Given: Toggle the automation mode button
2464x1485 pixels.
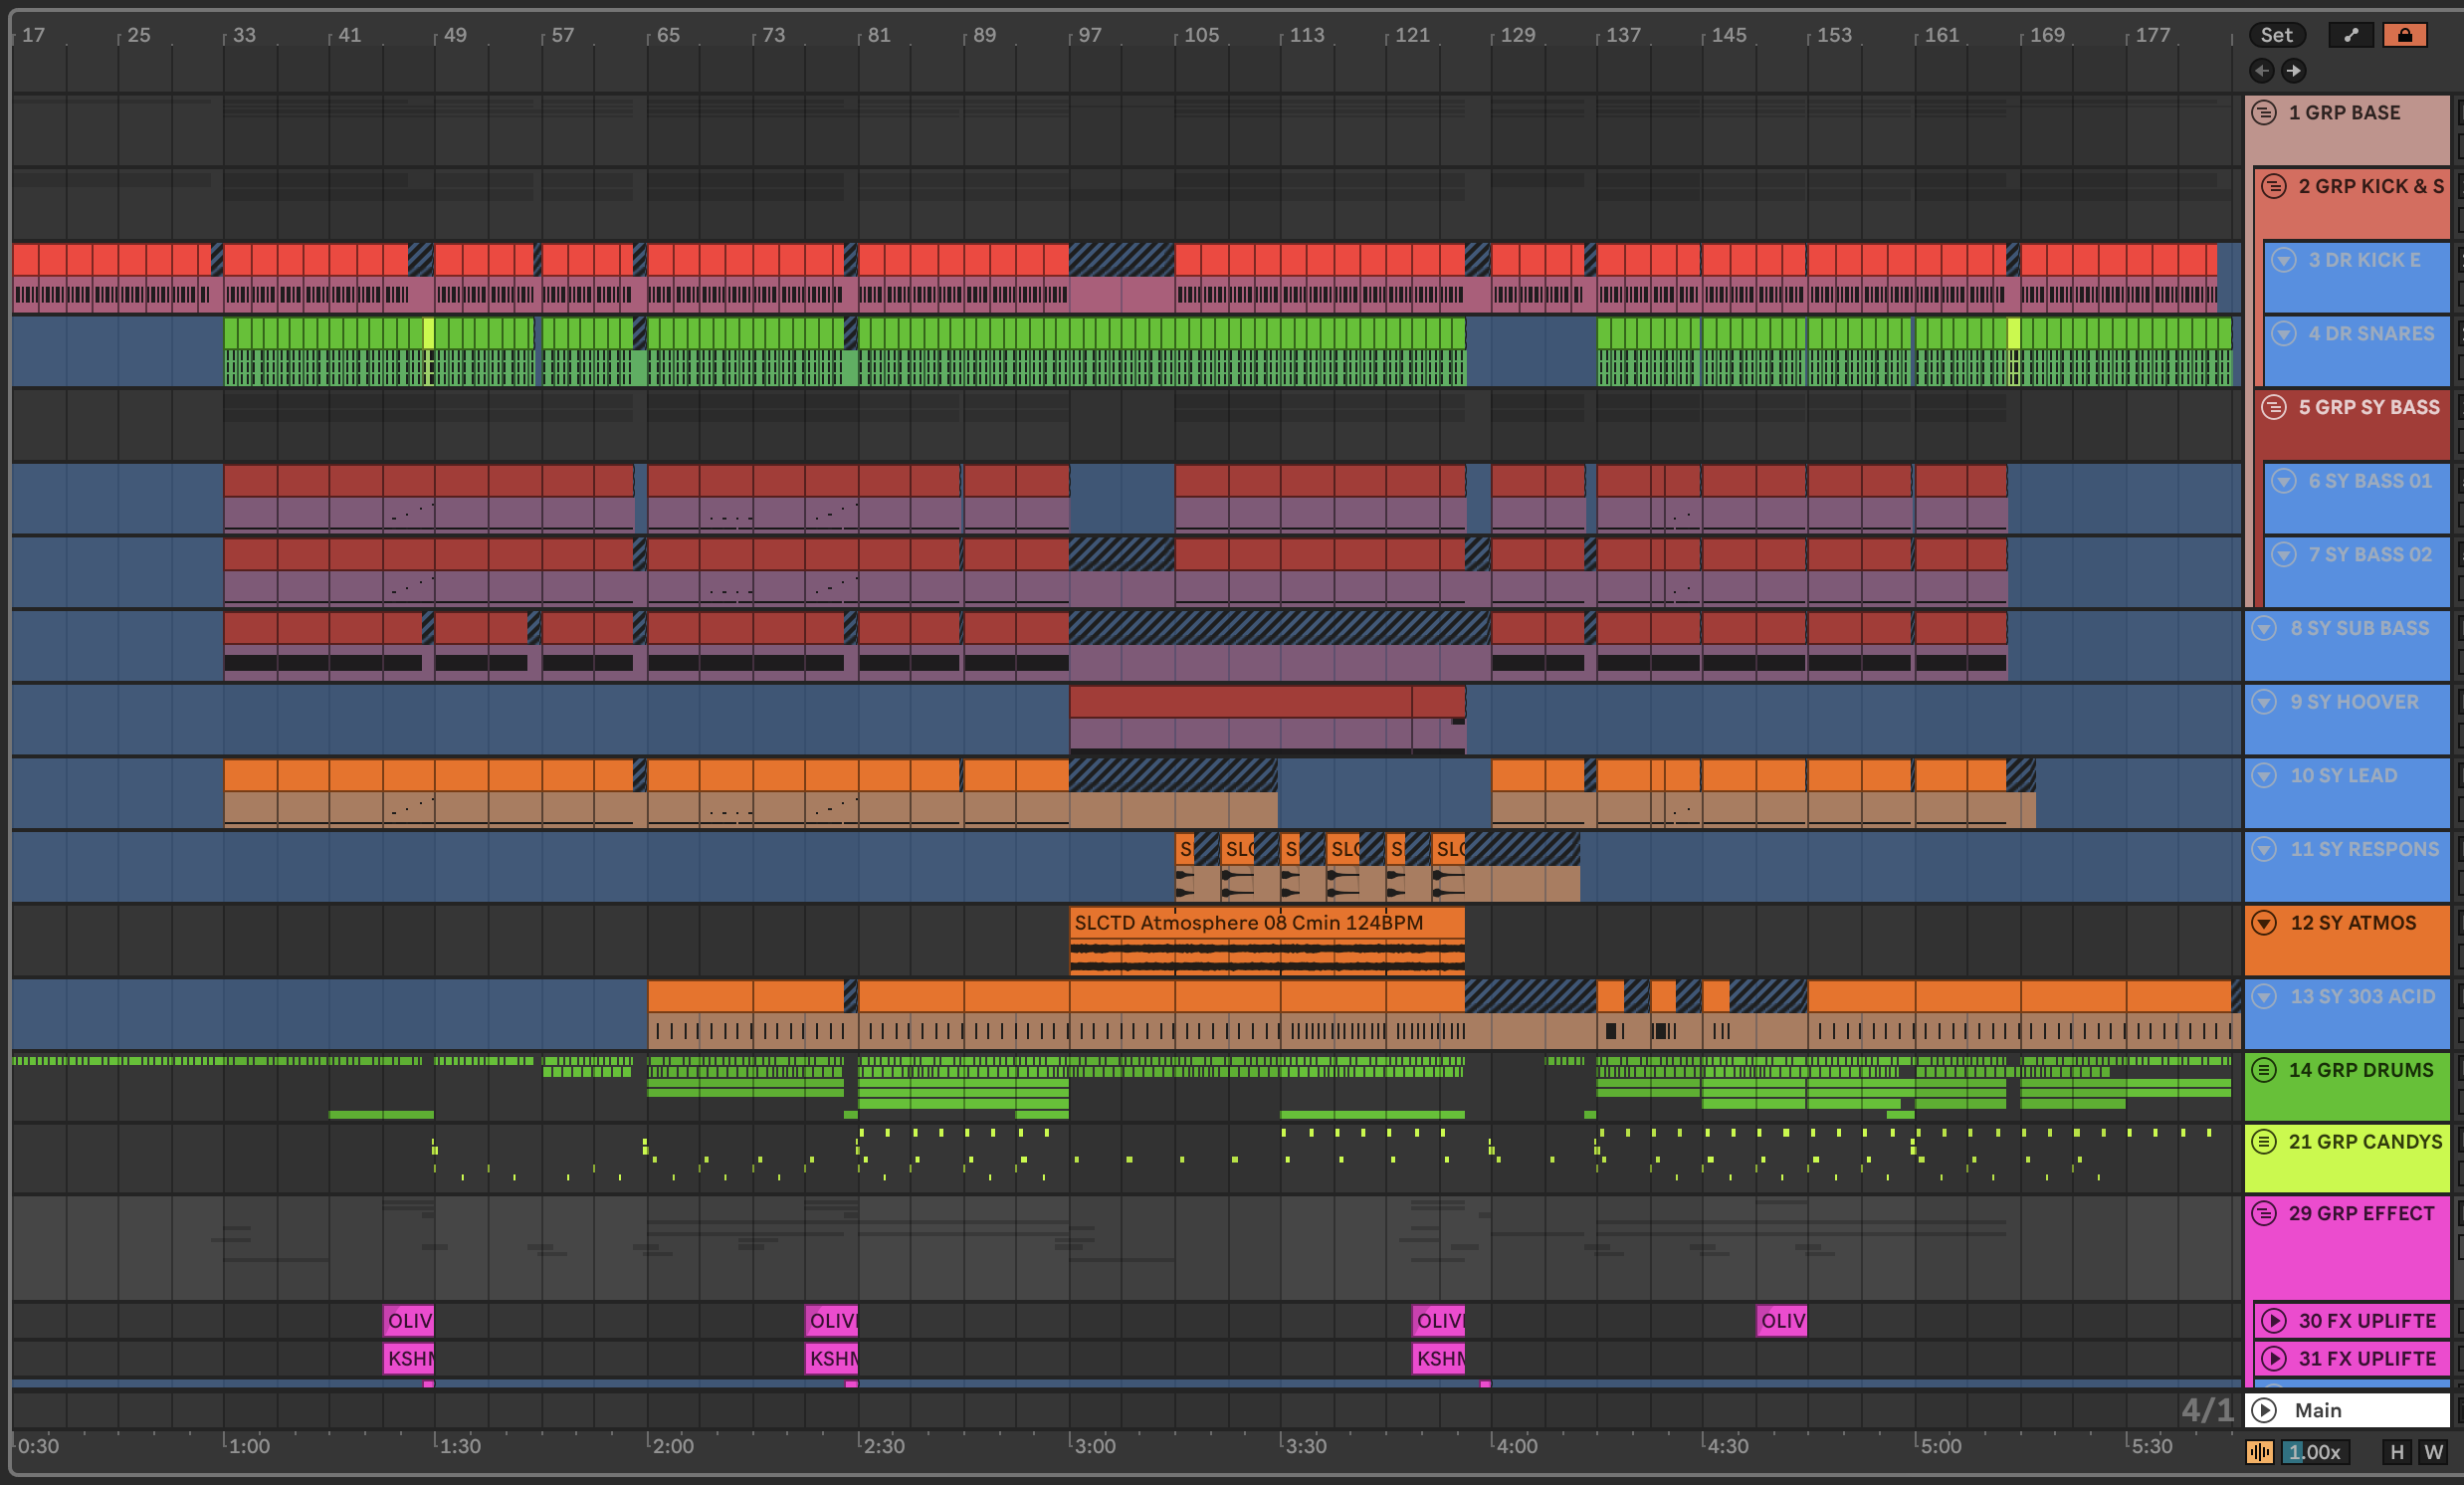Looking at the screenshot, I should tap(2350, 35).
